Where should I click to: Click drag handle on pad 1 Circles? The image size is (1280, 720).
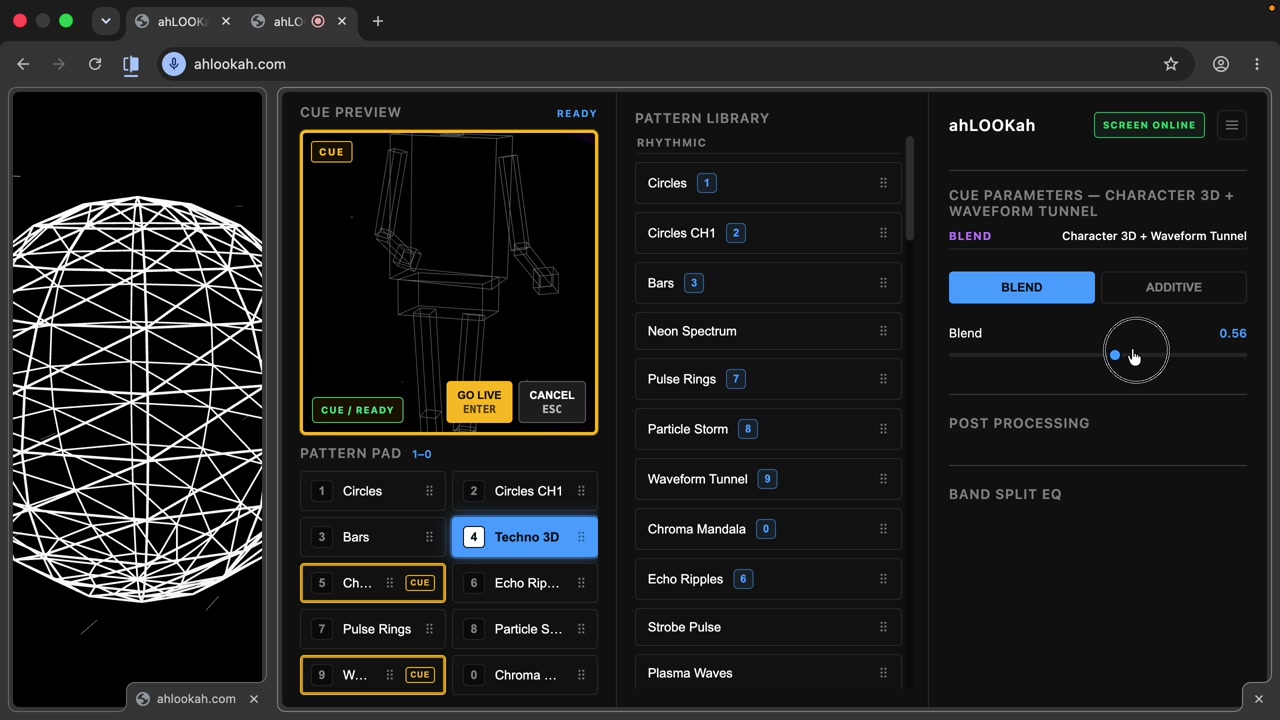pyautogui.click(x=429, y=491)
